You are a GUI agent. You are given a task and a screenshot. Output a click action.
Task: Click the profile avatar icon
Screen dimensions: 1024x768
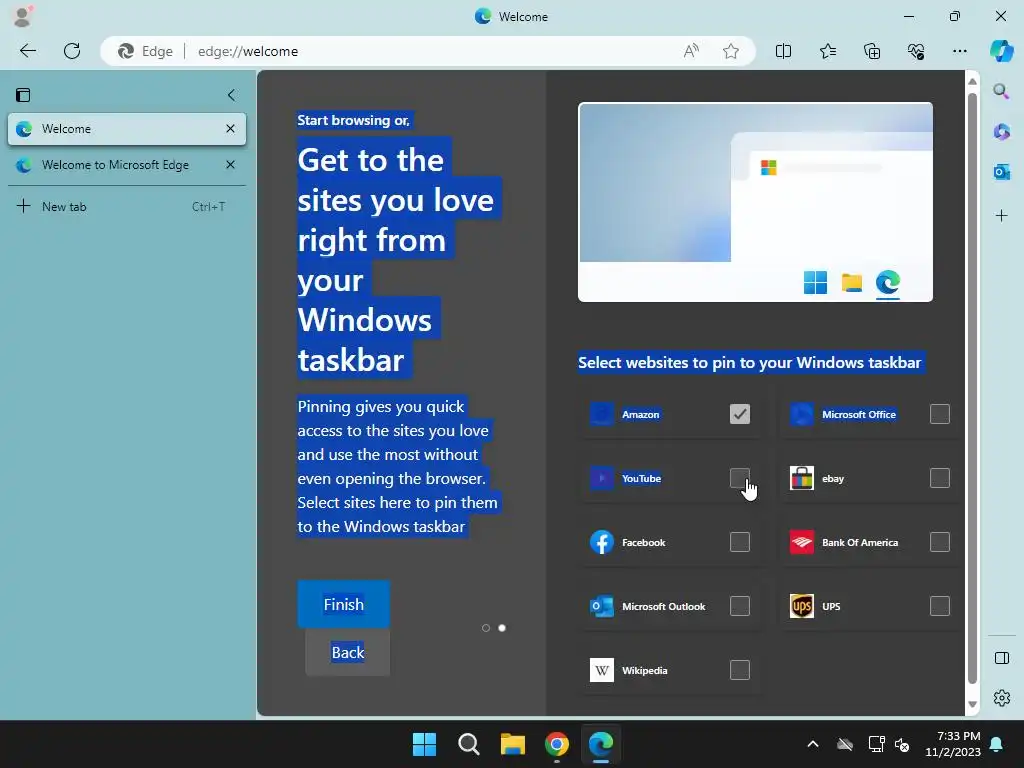(x=22, y=16)
